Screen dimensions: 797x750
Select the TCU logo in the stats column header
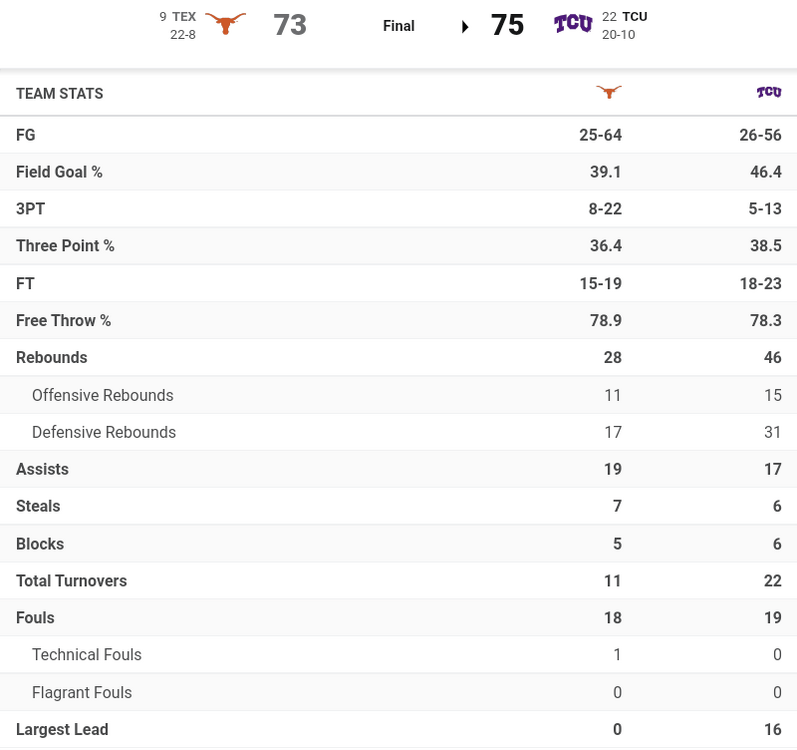(x=768, y=92)
